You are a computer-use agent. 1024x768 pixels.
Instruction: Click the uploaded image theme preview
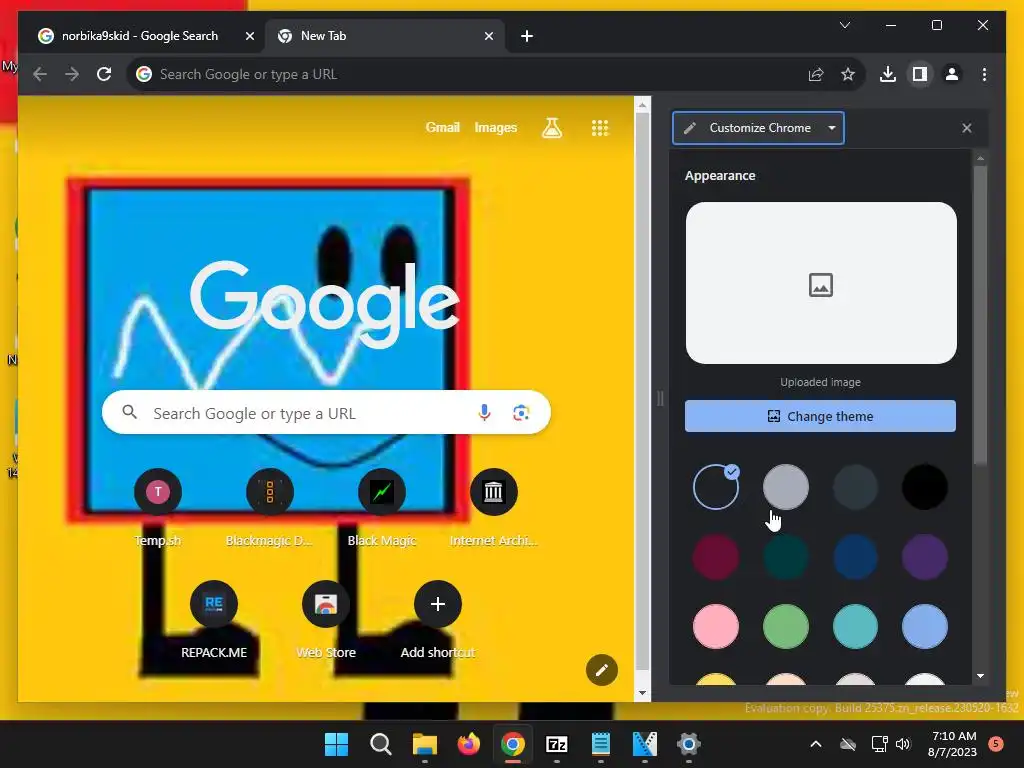click(x=821, y=283)
